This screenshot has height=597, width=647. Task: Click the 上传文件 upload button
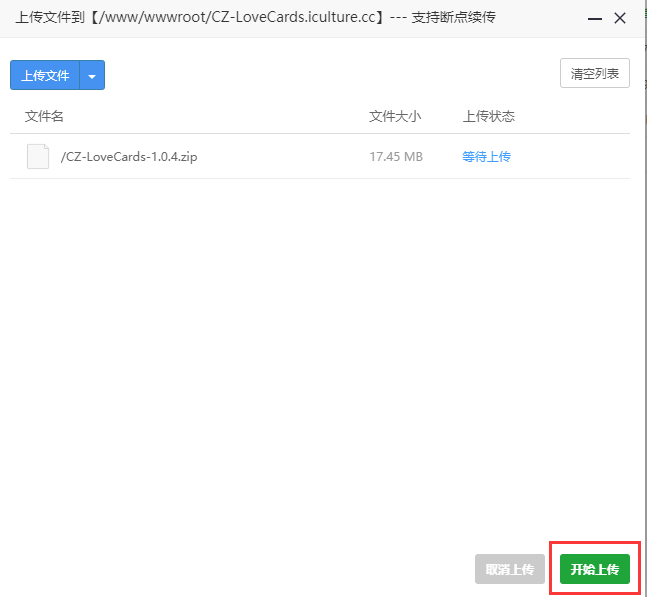pyautogui.click(x=45, y=75)
